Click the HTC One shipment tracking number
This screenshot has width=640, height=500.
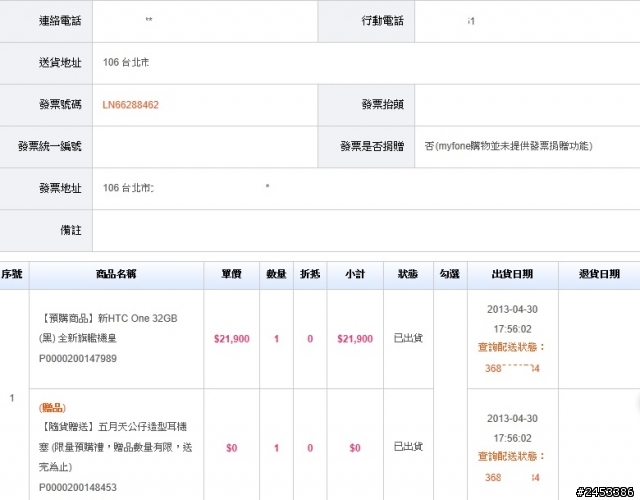point(513,369)
